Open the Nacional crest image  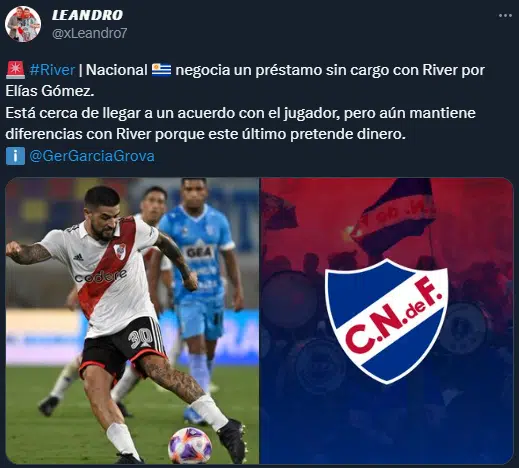(x=387, y=320)
